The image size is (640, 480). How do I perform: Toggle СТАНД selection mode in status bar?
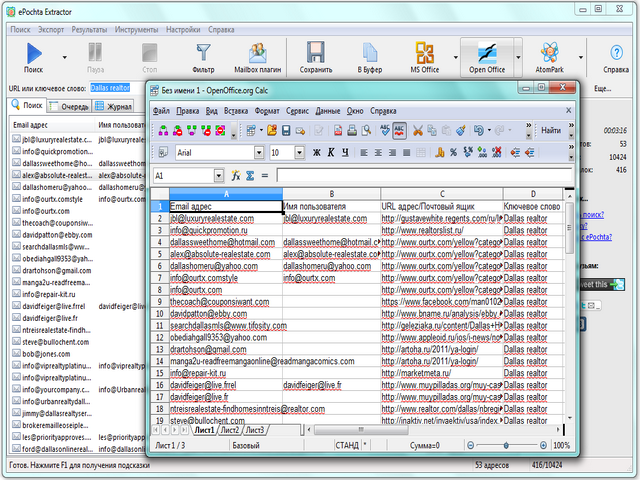[x=347, y=445]
